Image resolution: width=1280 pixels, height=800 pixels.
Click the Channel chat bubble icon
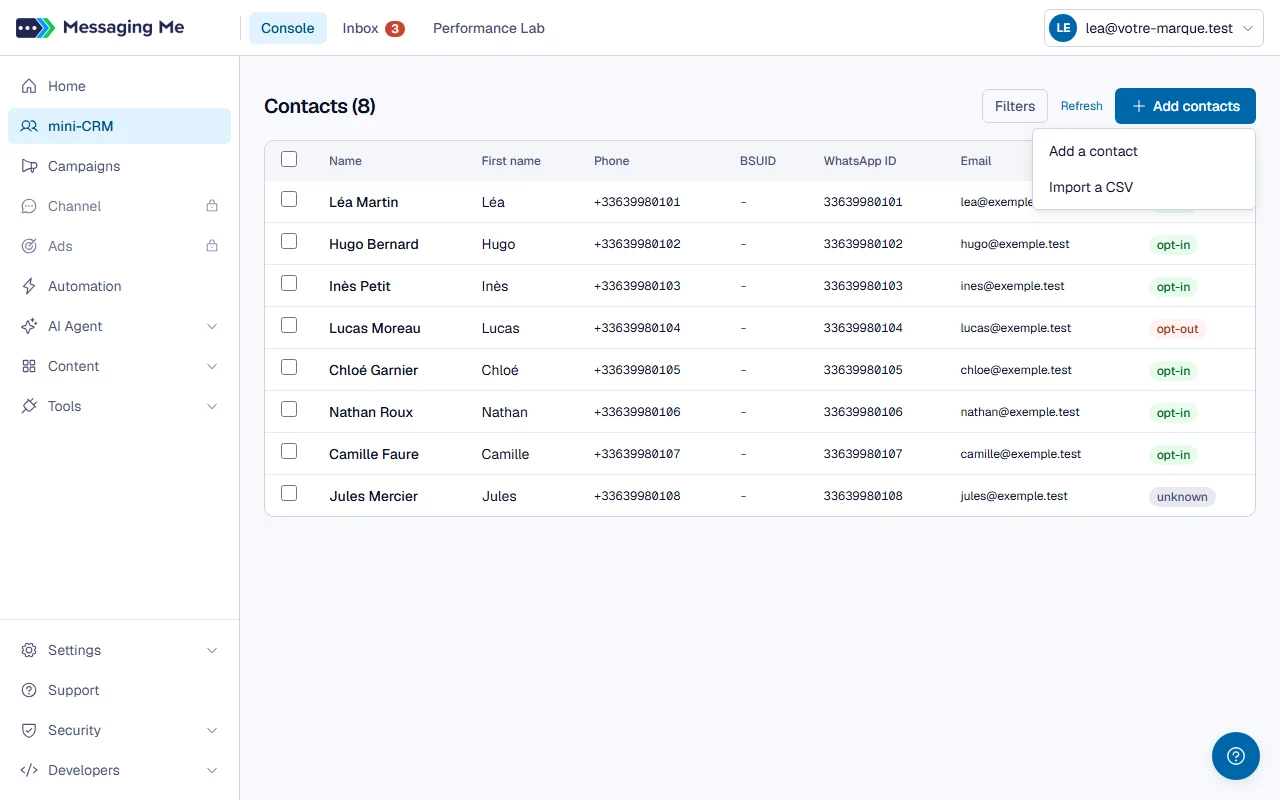point(29,206)
